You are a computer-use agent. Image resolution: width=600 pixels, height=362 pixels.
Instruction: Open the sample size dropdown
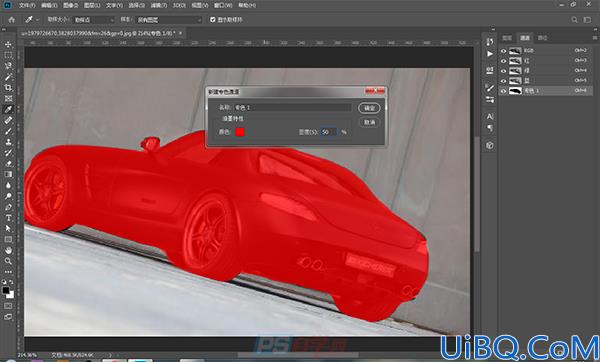click(x=94, y=20)
